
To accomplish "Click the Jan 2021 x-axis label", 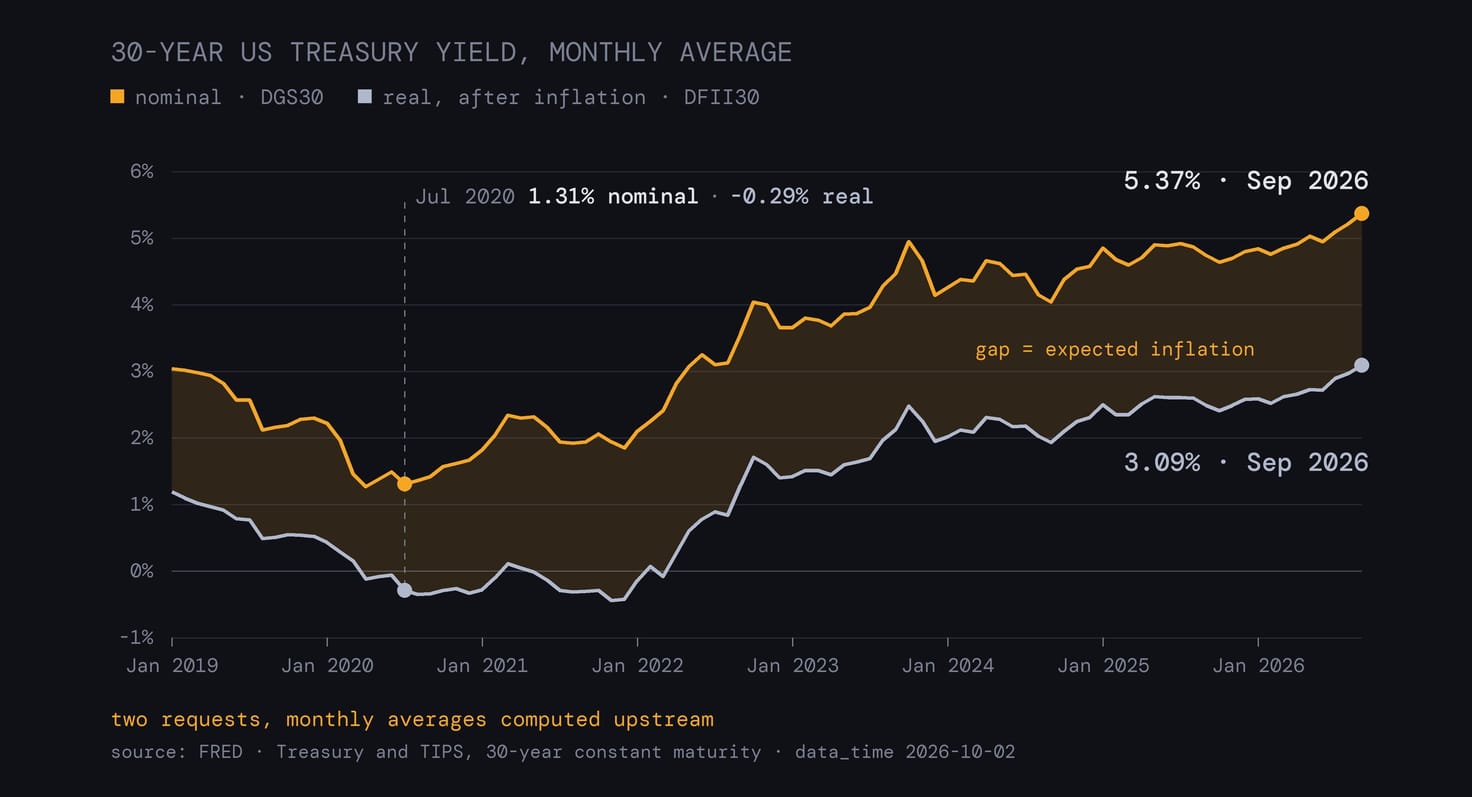I will (x=482, y=665).
